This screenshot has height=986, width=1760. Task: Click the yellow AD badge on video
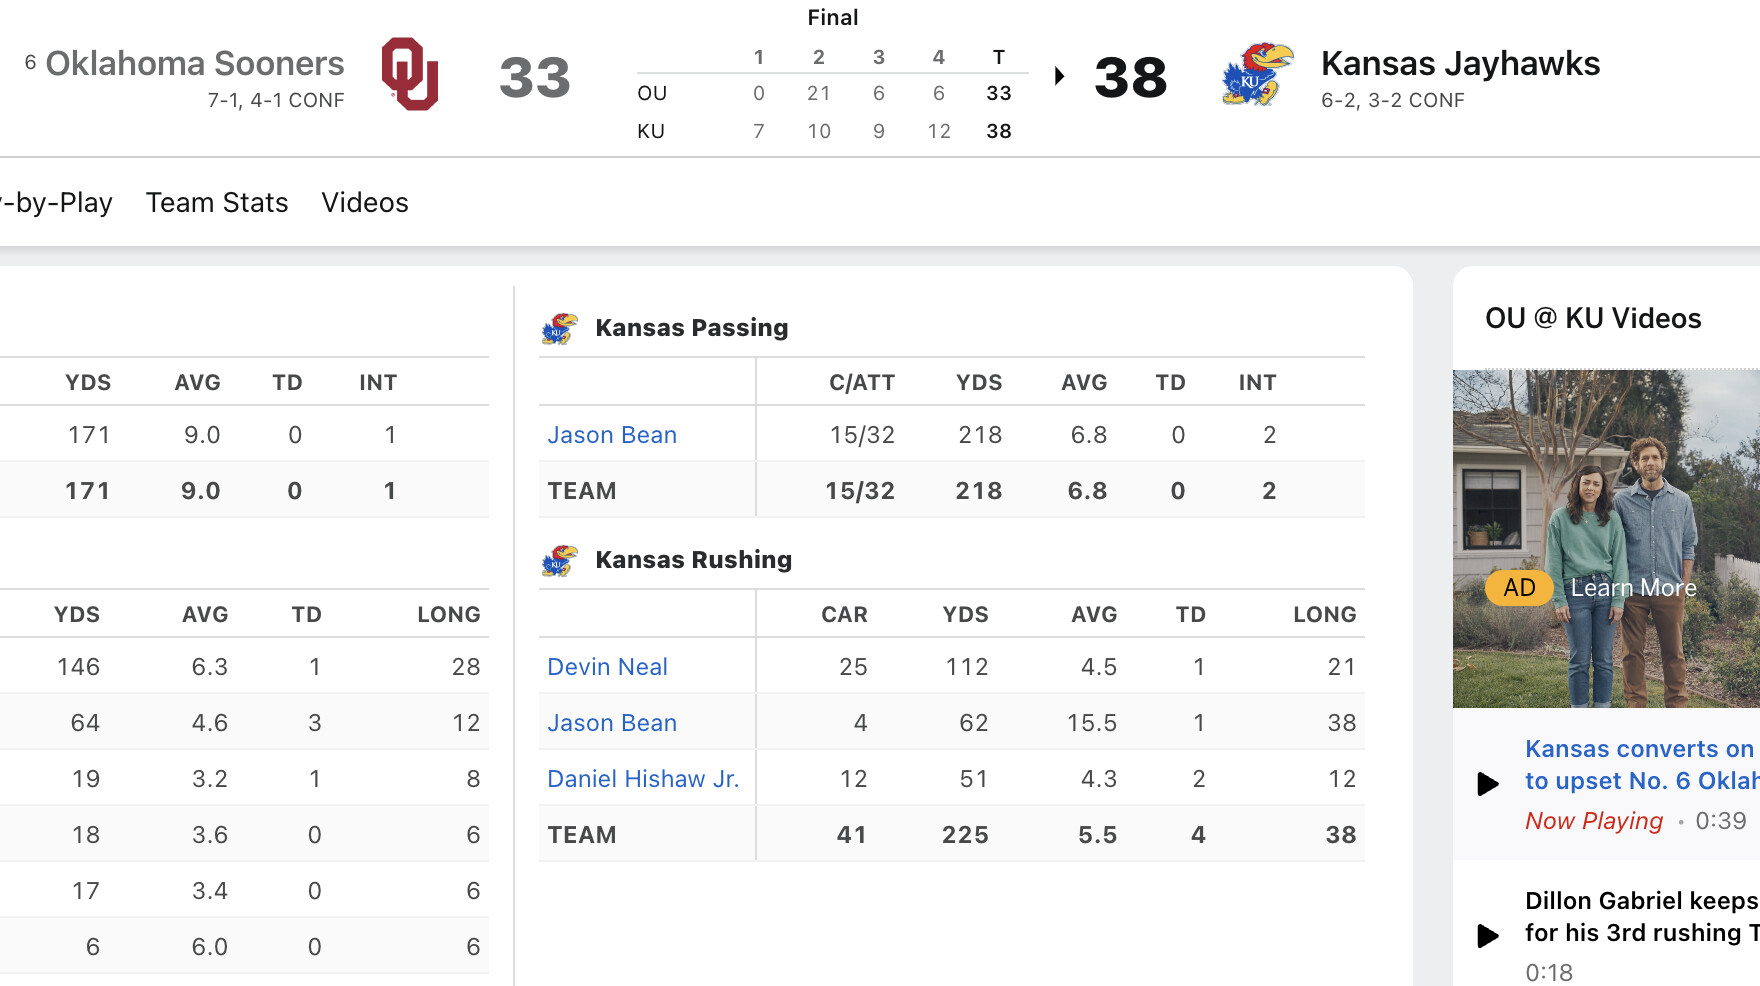1518,588
